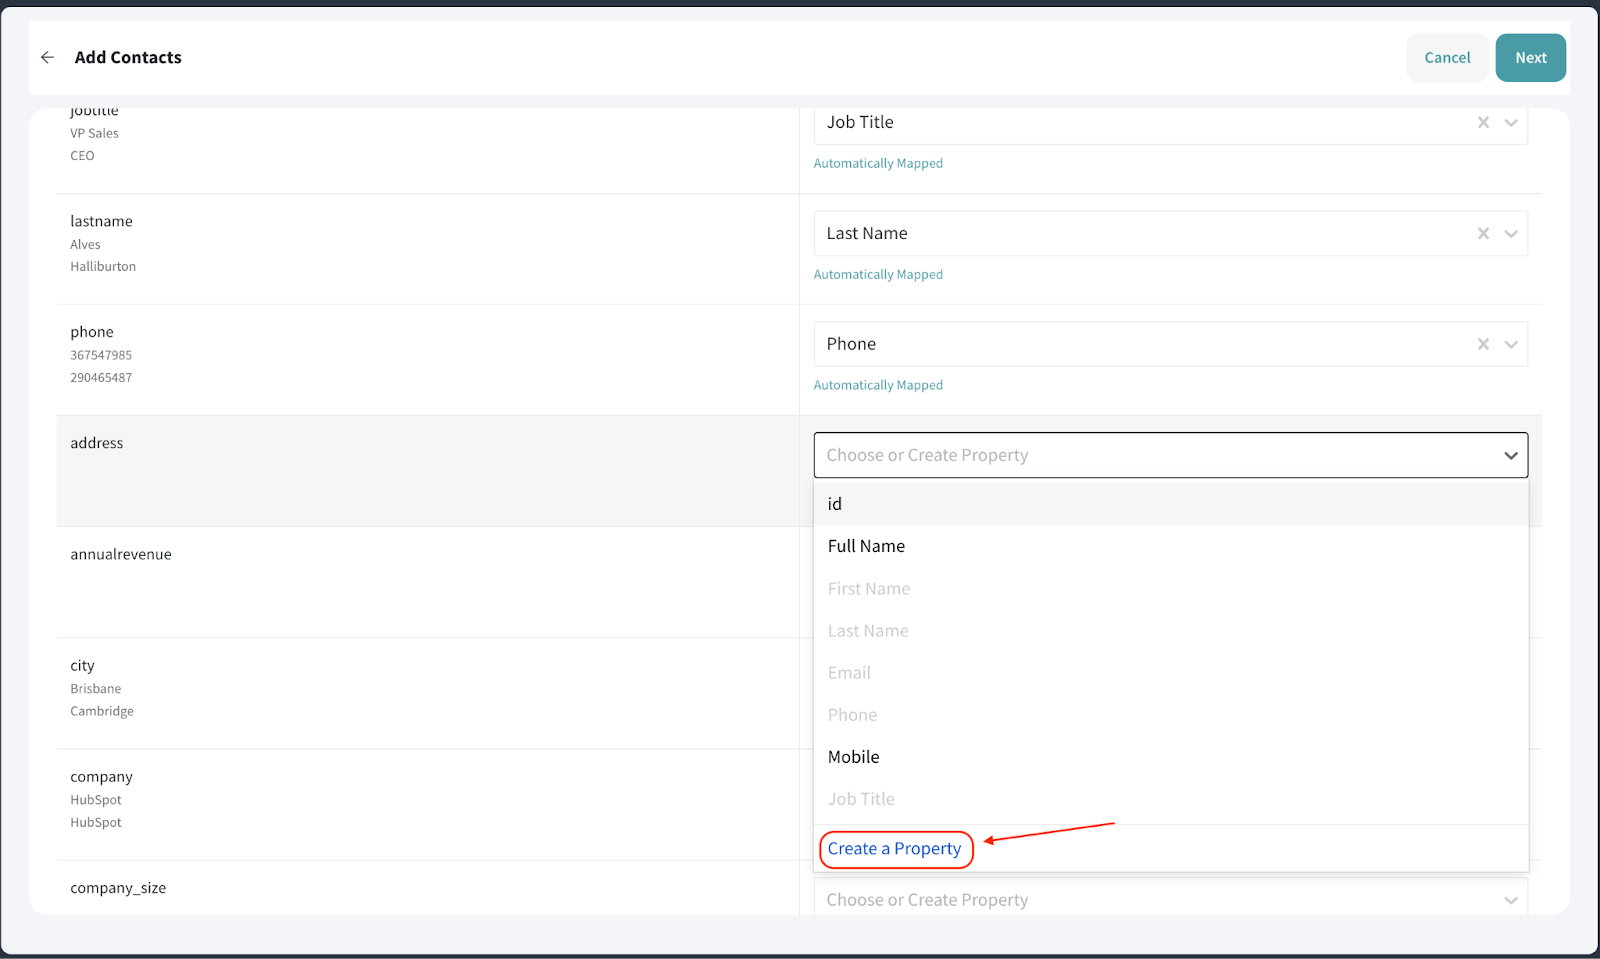Image resolution: width=1600 pixels, height=959 pixels.
Task: Click the Choose or Create Property field
Action: point(1150,455)
